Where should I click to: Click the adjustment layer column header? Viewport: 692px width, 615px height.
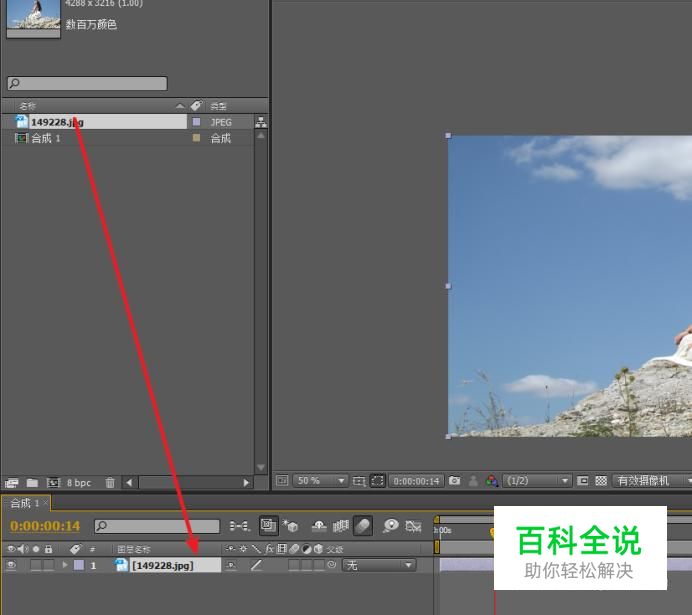306,549
